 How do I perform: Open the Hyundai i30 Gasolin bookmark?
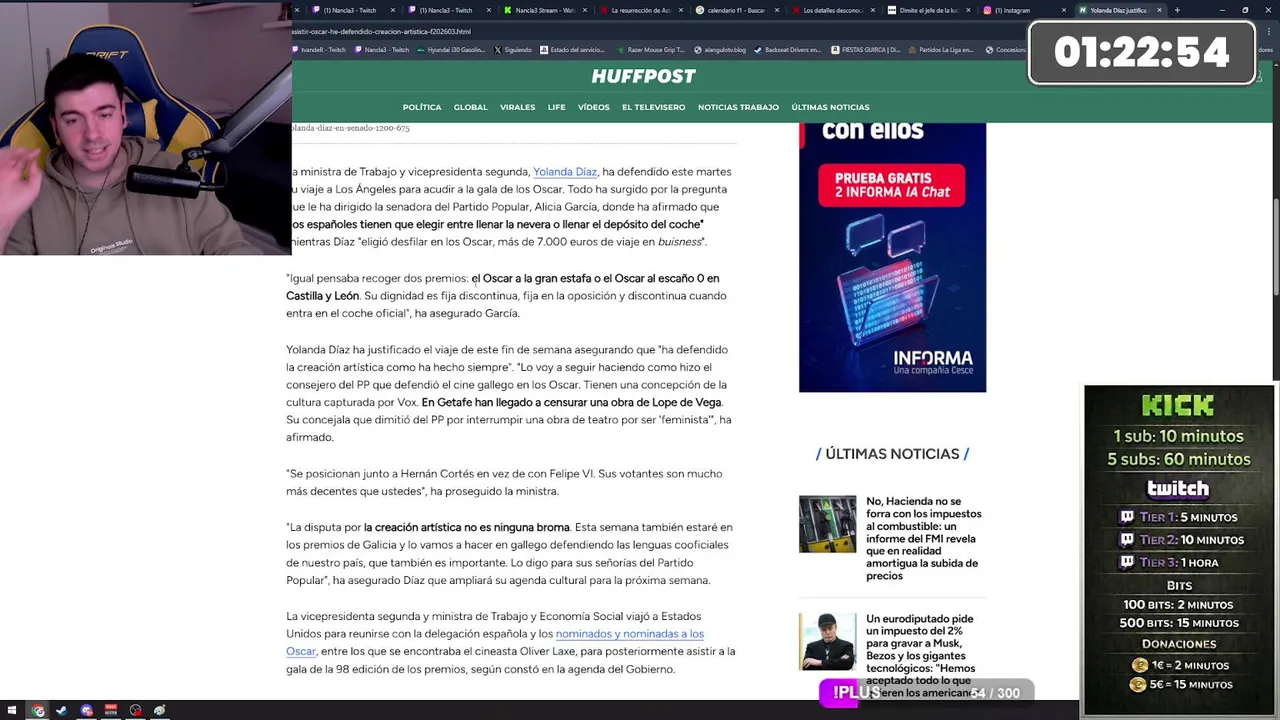coord(451,49)
